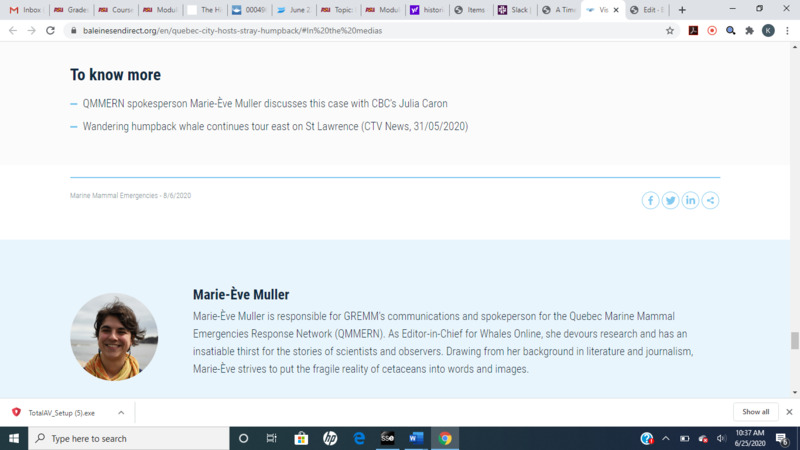Share the article on Twitter
Viewport: 800px width, 450px height.
pyautogui.click(x=670, y=200)
